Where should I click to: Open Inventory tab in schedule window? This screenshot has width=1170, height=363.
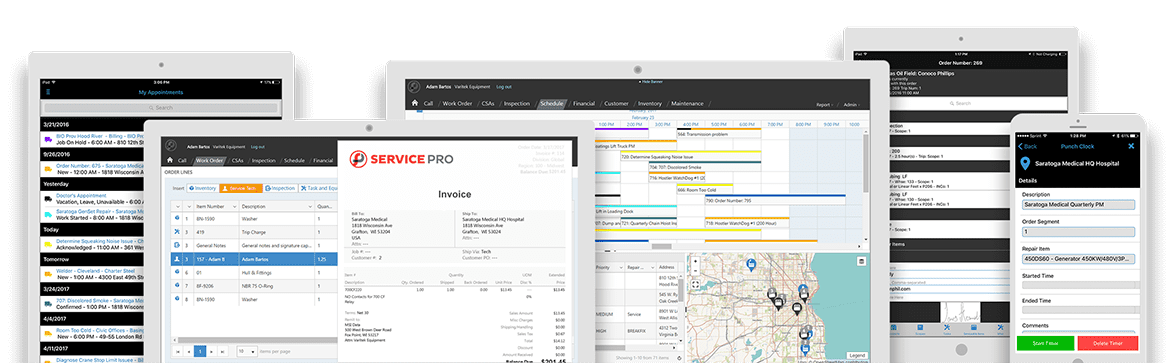coord(649,103)
